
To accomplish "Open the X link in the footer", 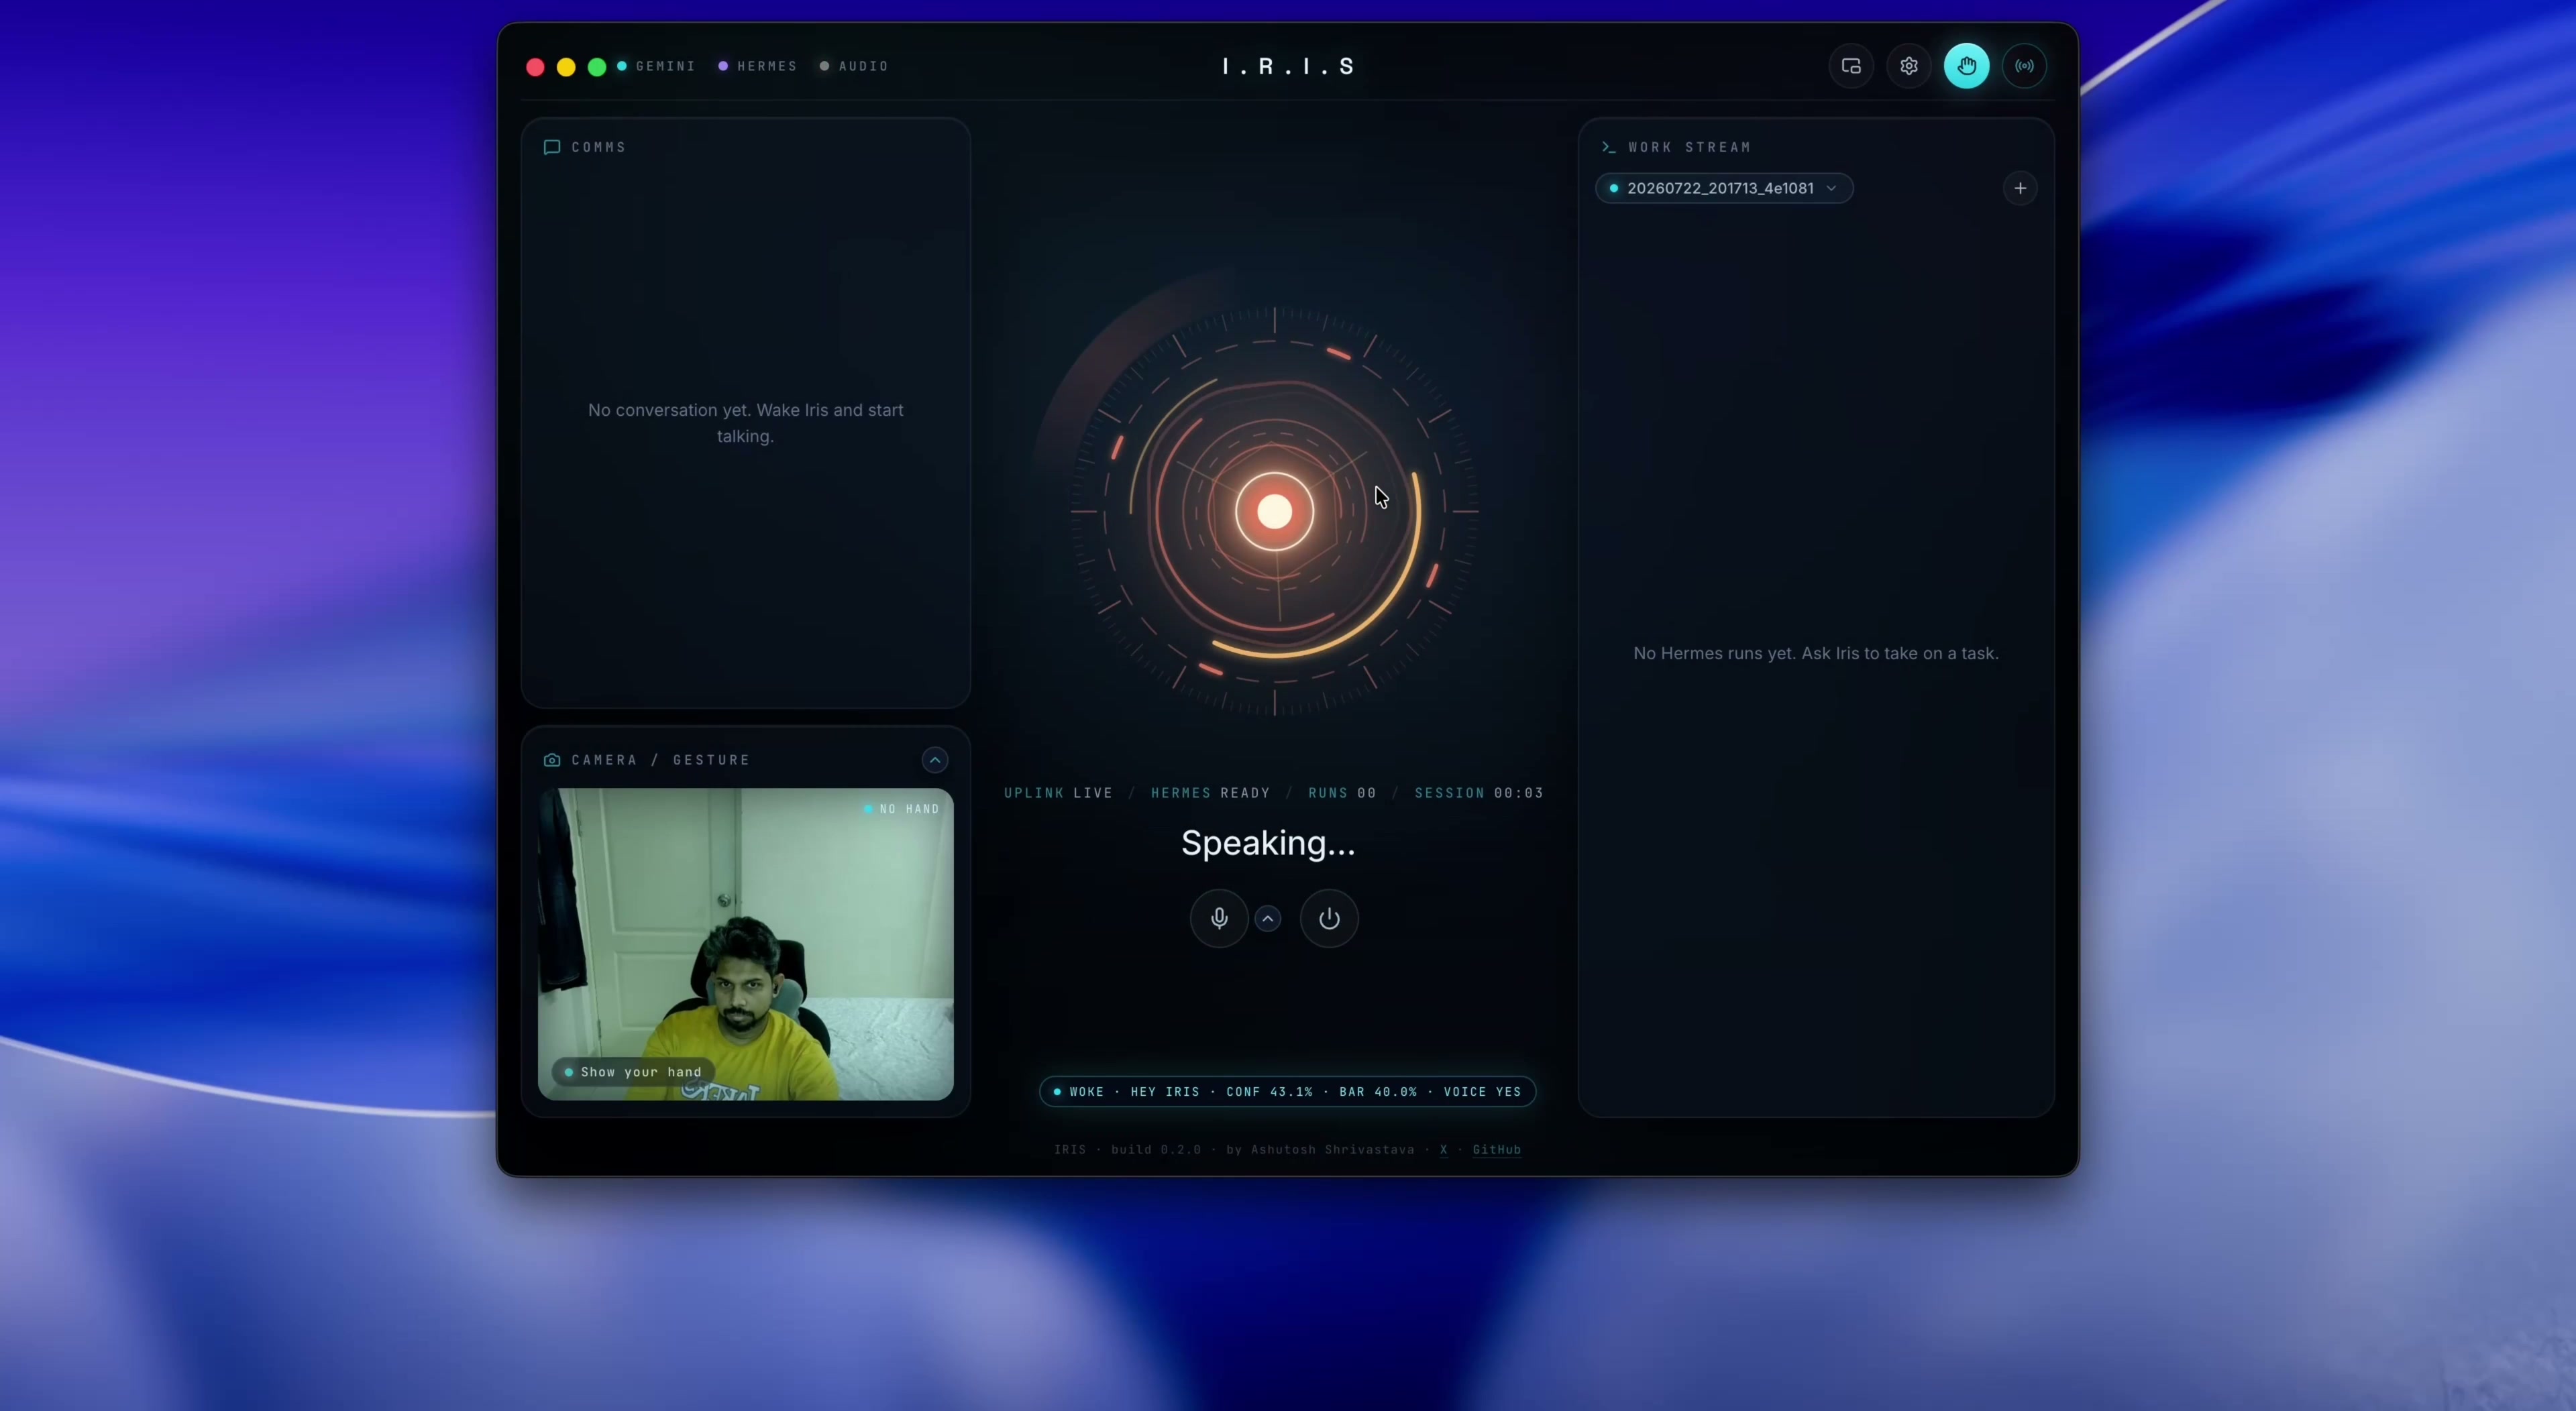I will 1443,1150.
